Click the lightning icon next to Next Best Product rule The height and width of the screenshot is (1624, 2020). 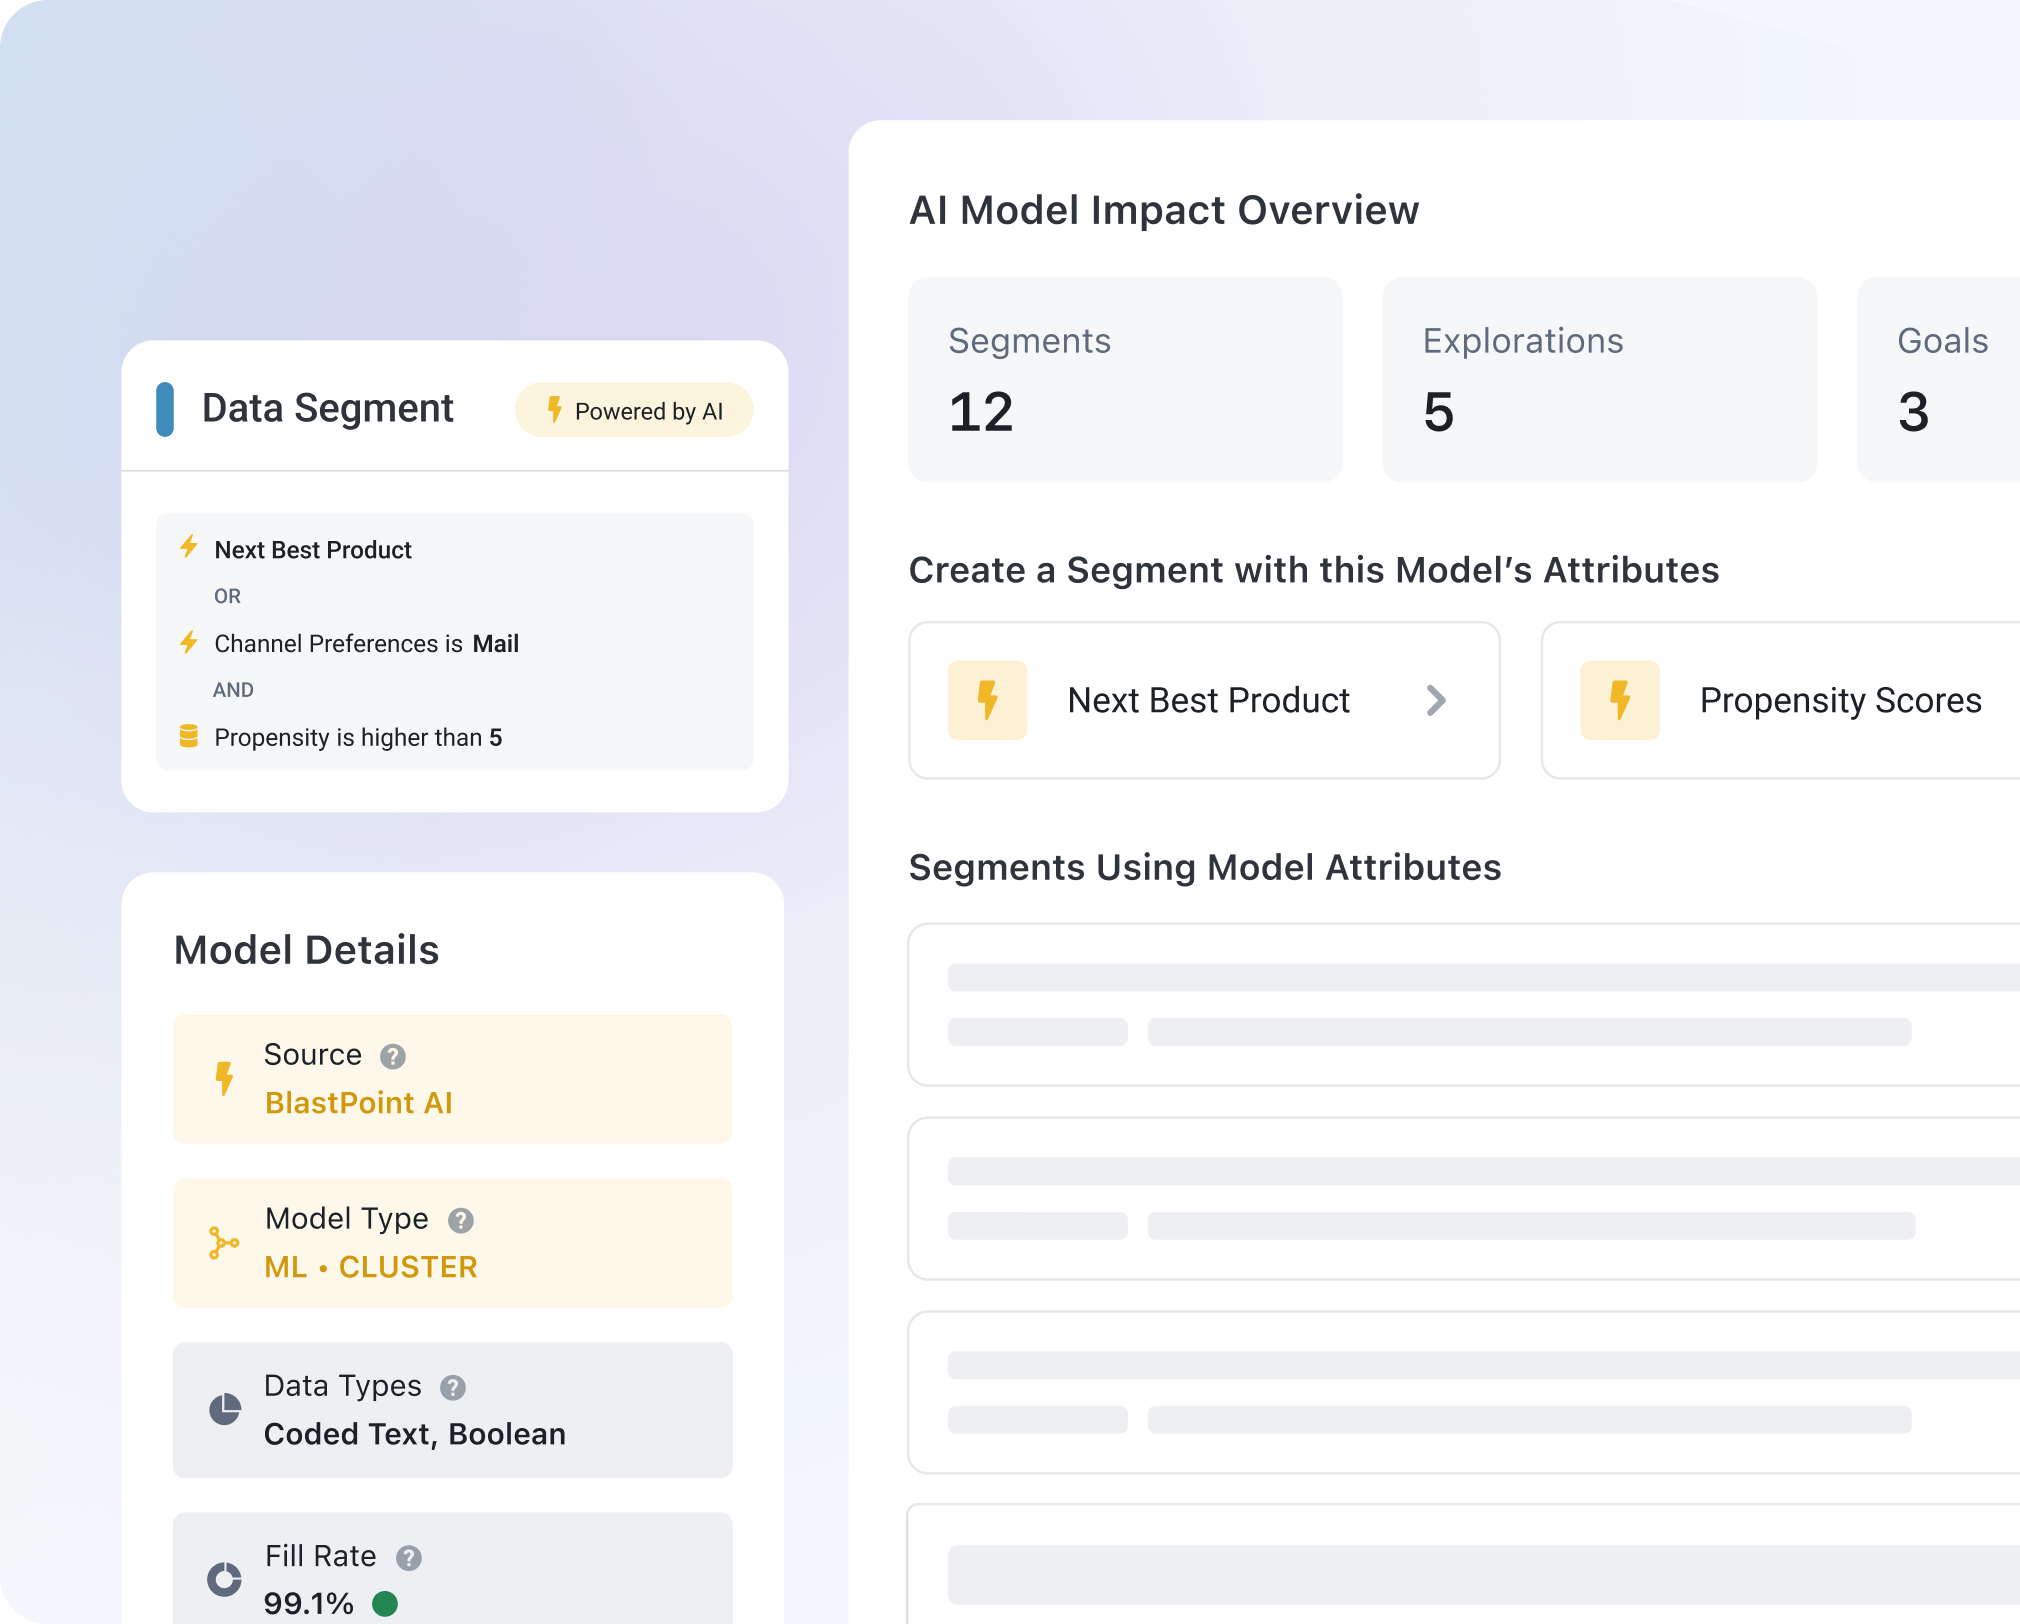tap(189, 548)
